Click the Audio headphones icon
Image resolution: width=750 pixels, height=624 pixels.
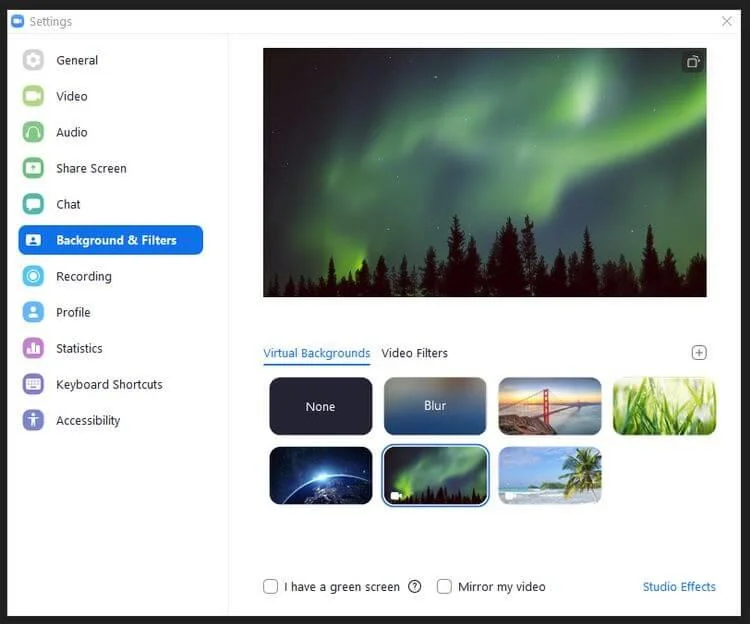(x=33, y=132)
